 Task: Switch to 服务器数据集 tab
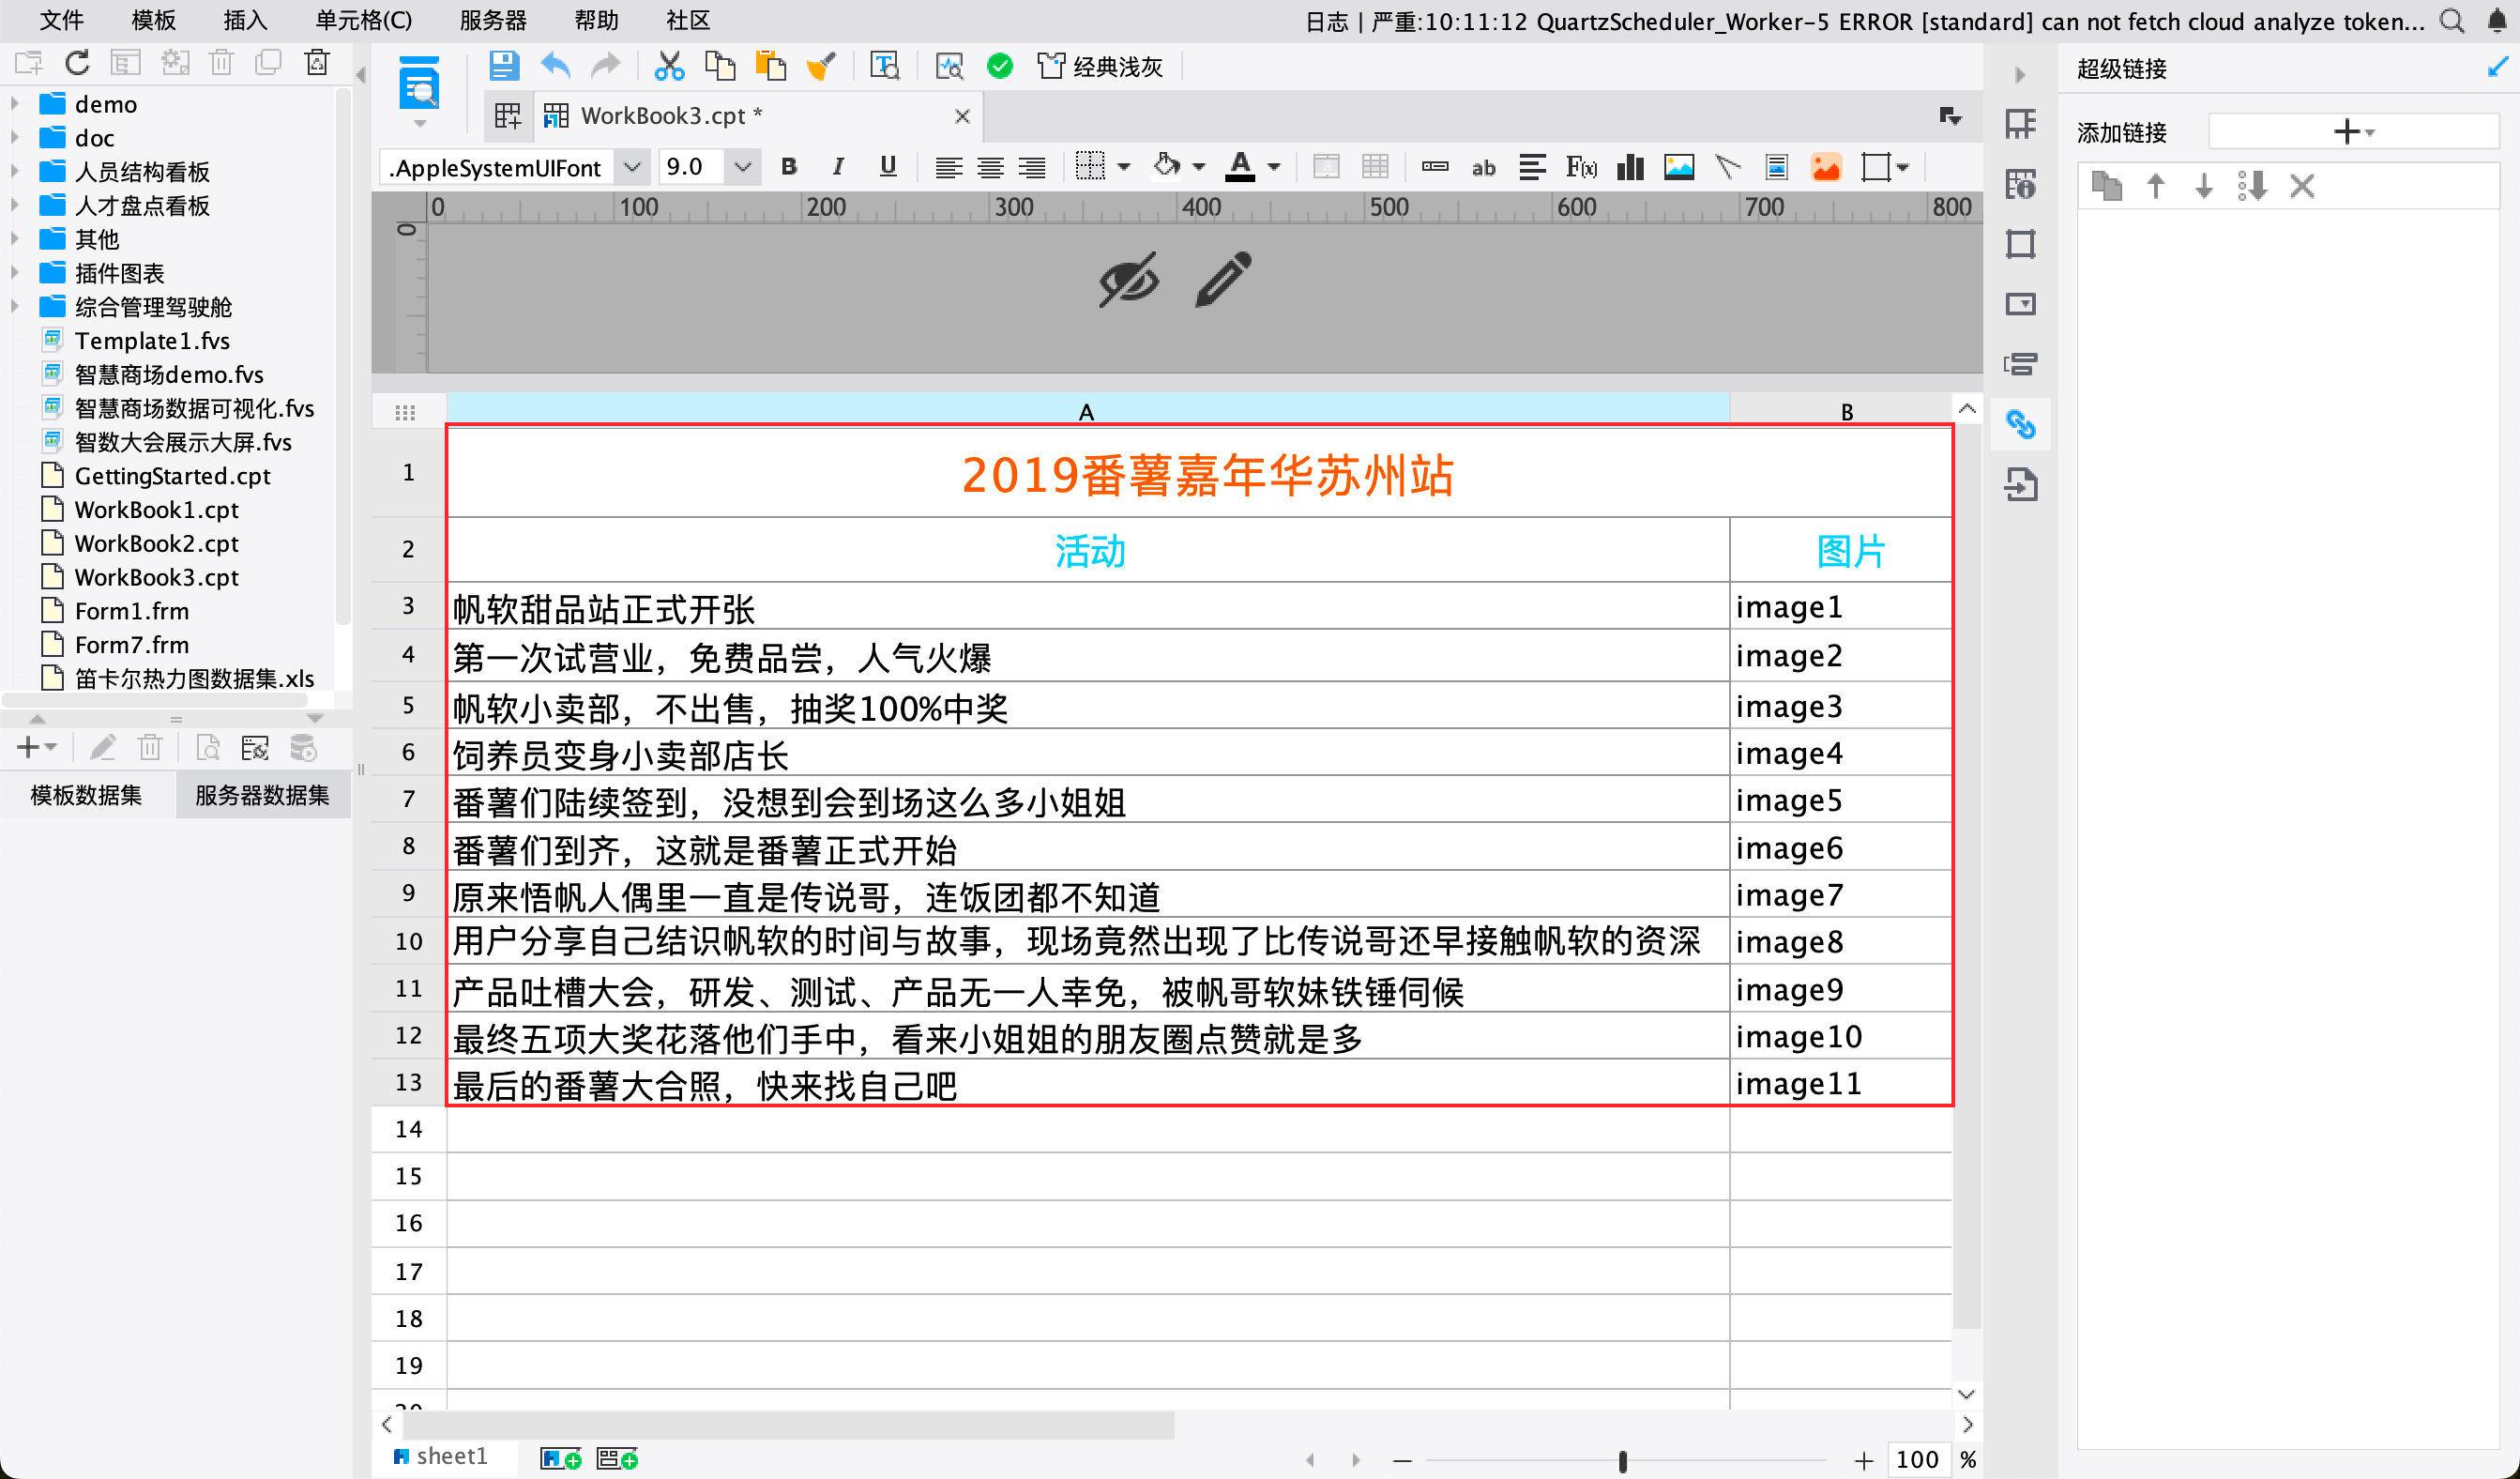tap(262, 795)
